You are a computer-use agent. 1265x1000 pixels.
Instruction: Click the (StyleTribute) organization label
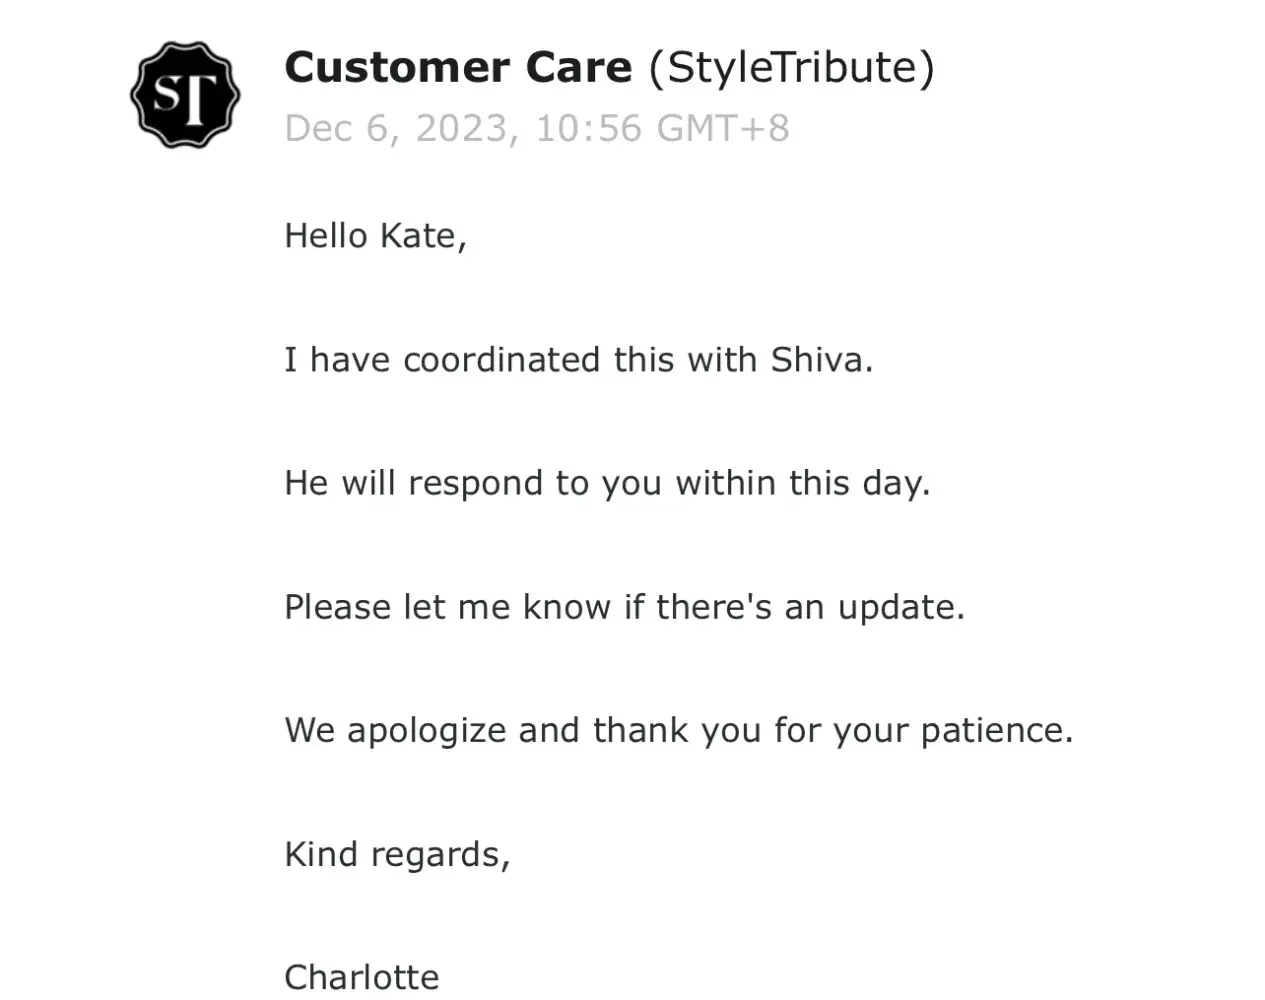click(791, 68)
